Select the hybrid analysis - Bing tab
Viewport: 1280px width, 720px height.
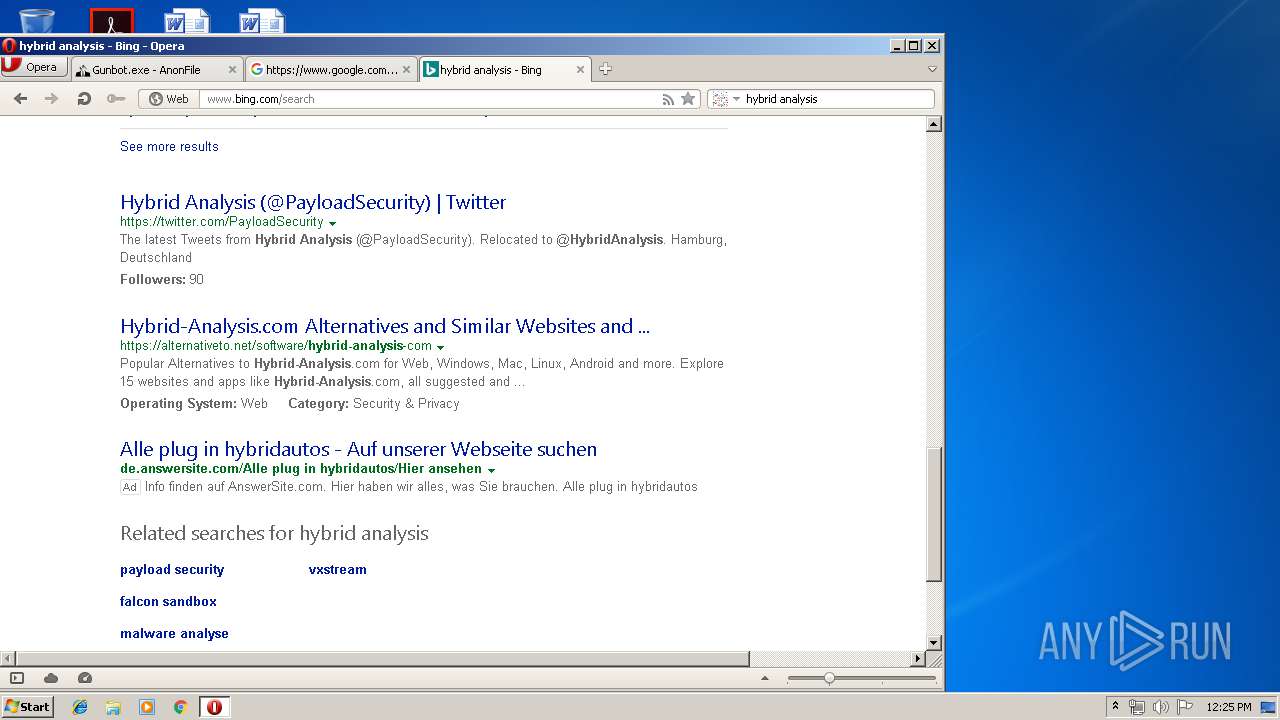pyautogui.click(x=505, y=70)
